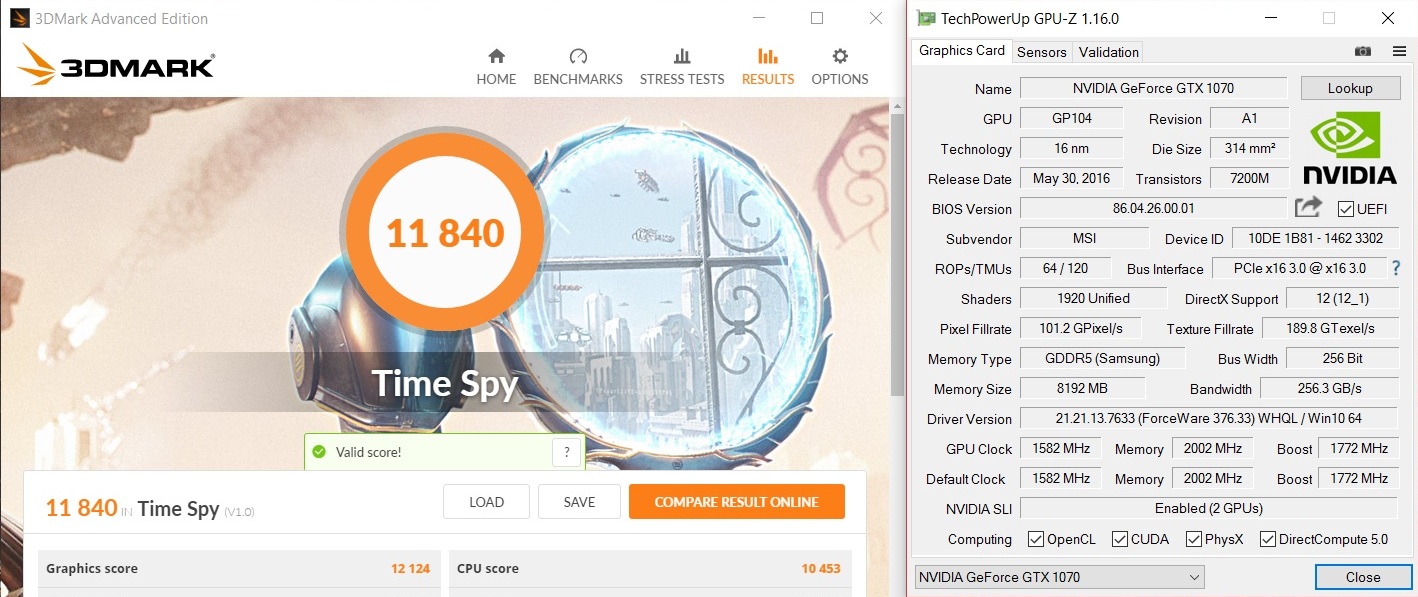Click the LOAD button
The width and height of the screenshot is (1418, 597).
486,502
